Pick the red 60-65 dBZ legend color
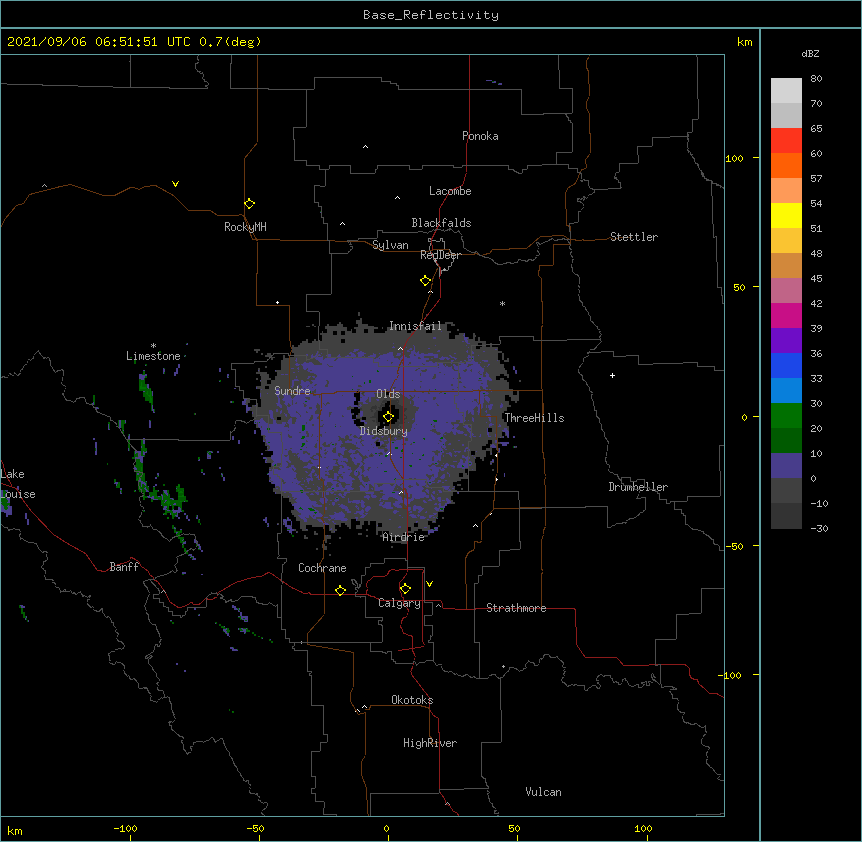This screenshot has width=862, height=842. pyautogui.click(x=786, y=140)
